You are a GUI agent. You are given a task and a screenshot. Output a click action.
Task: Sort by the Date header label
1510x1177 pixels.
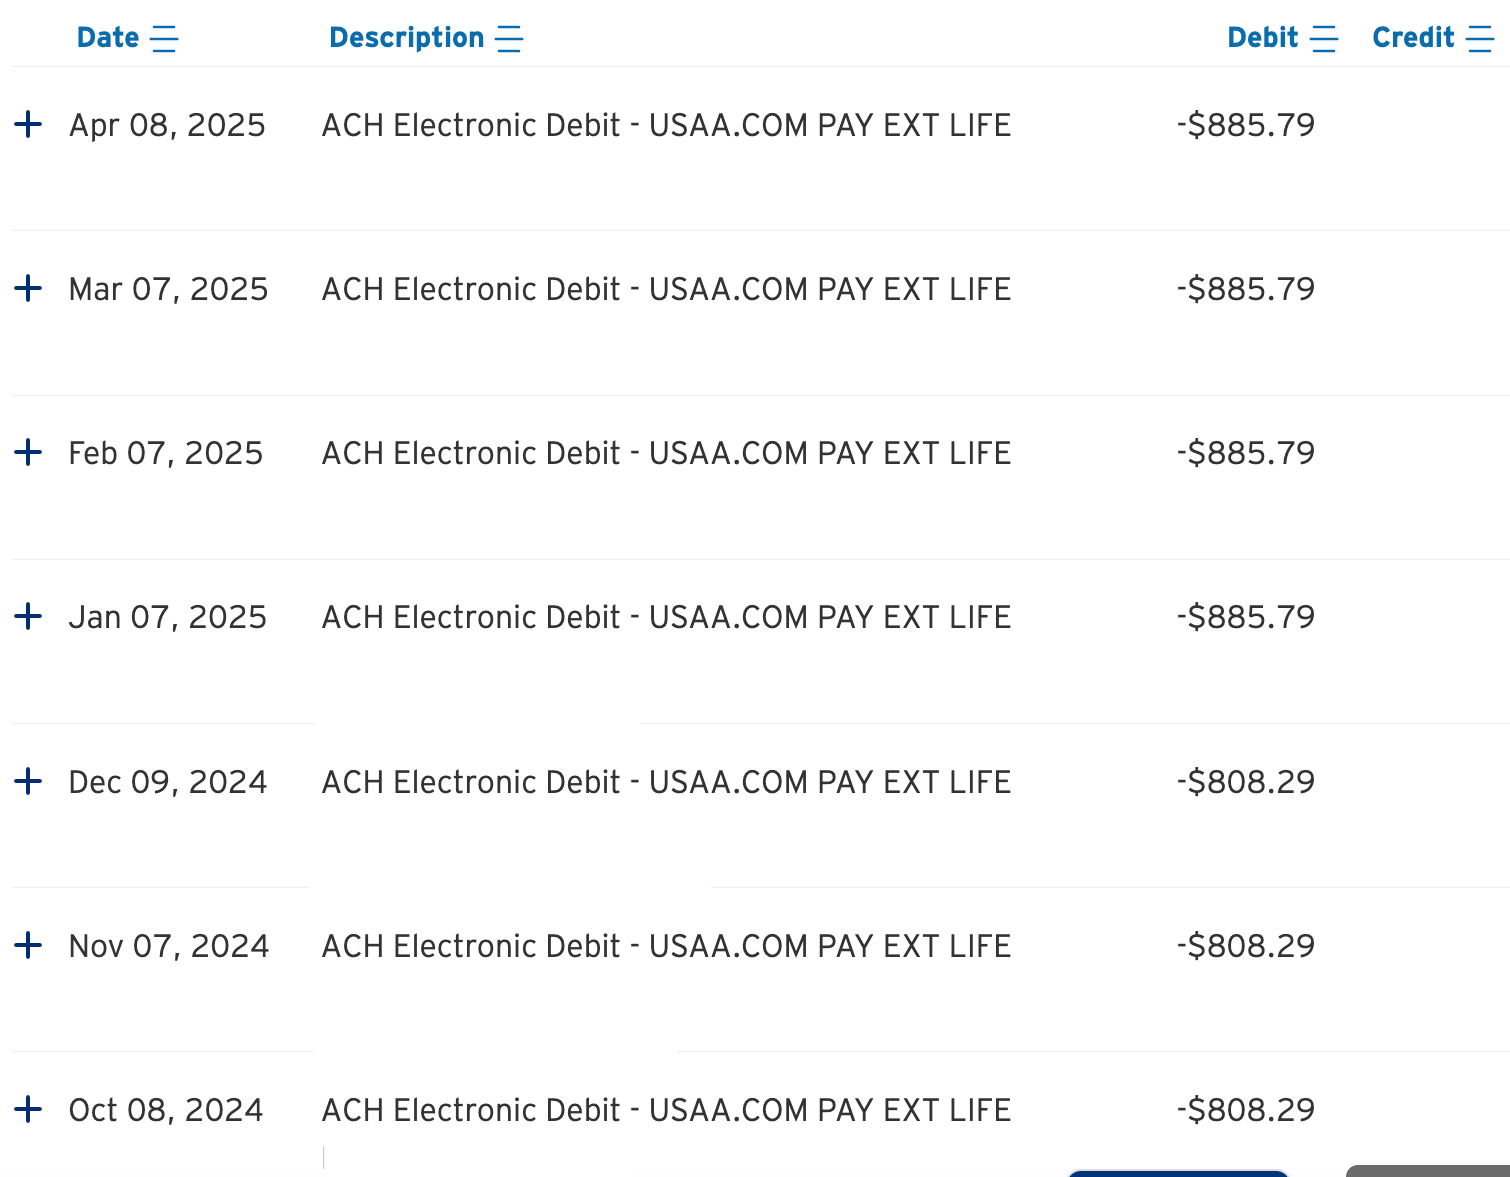pos(108,38)
